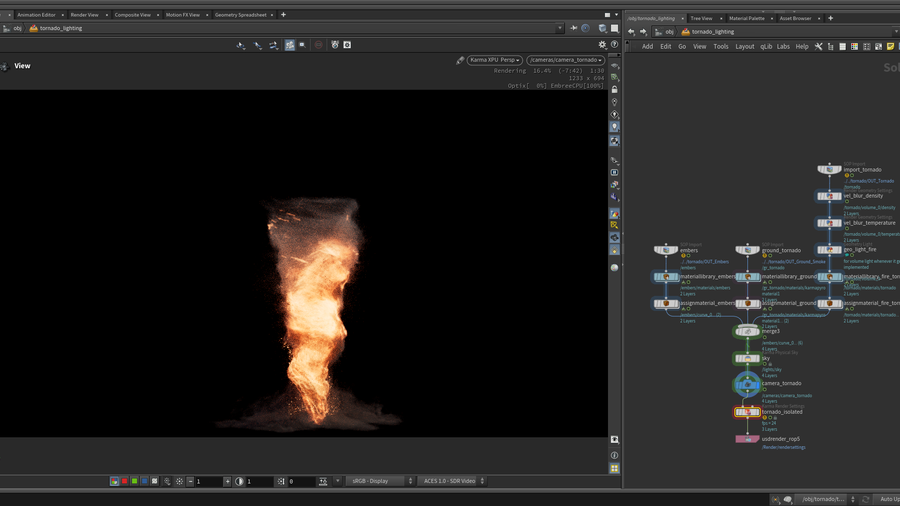Click the back arrow in network editor
This screenshot has width=900, height=506.
[631, 31]
